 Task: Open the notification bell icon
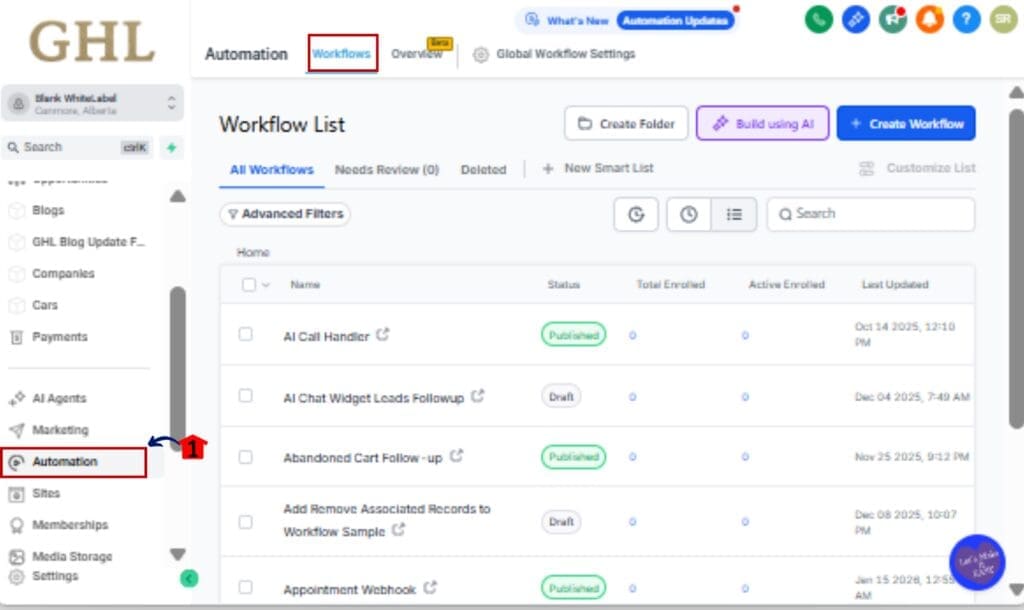929,20
